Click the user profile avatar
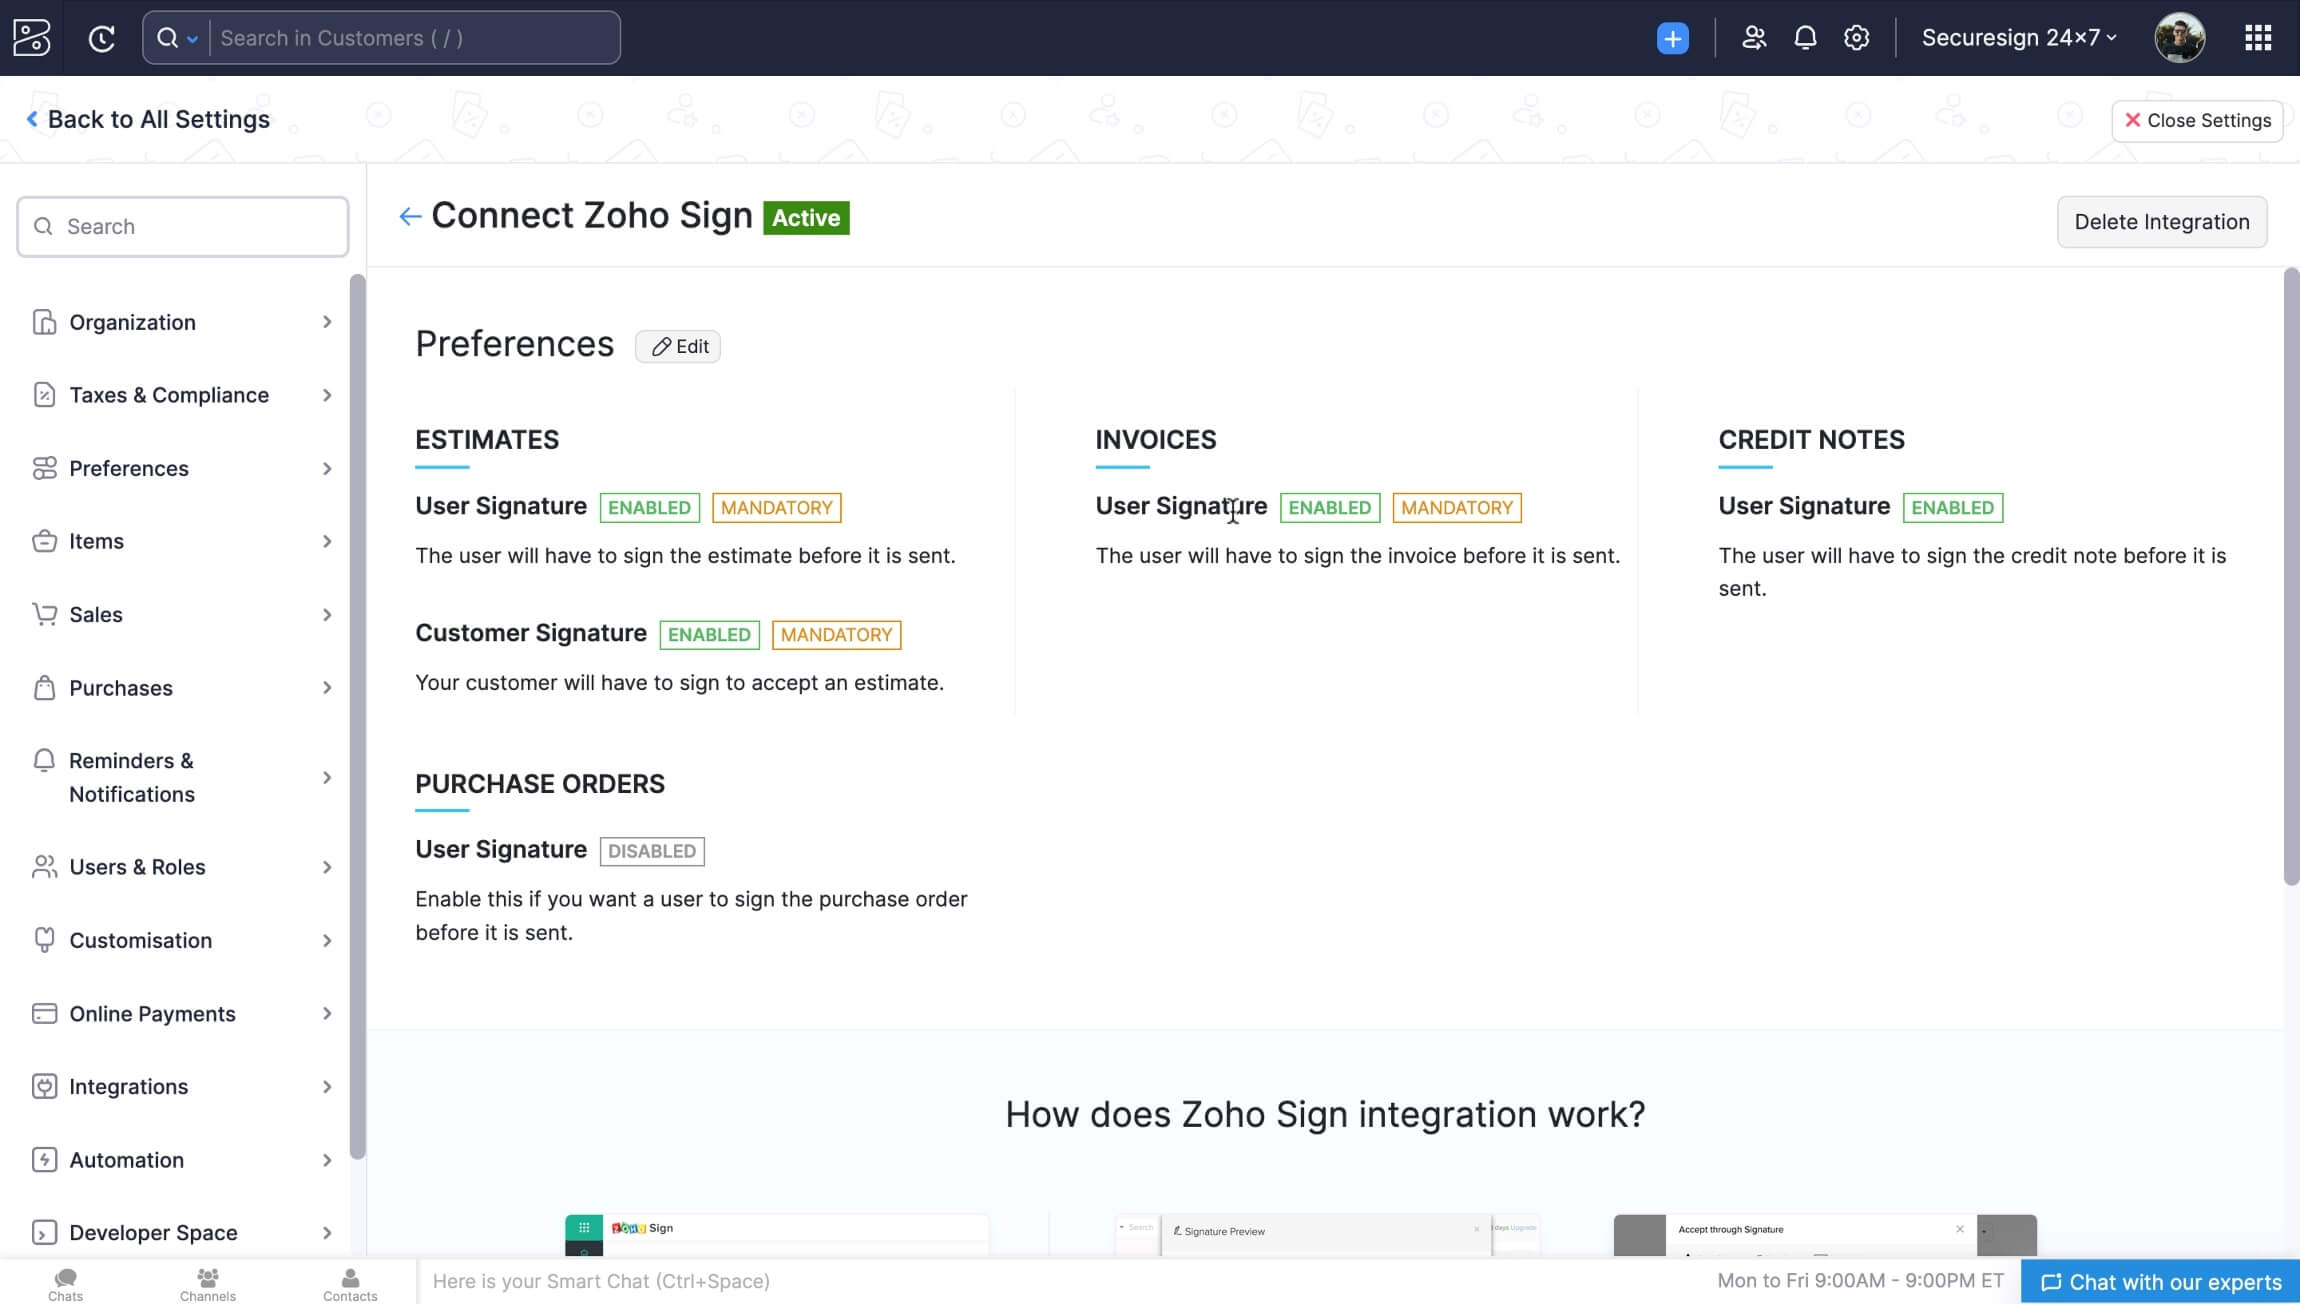Viewport: 2300px width, 1304px height. [2179, 38]
